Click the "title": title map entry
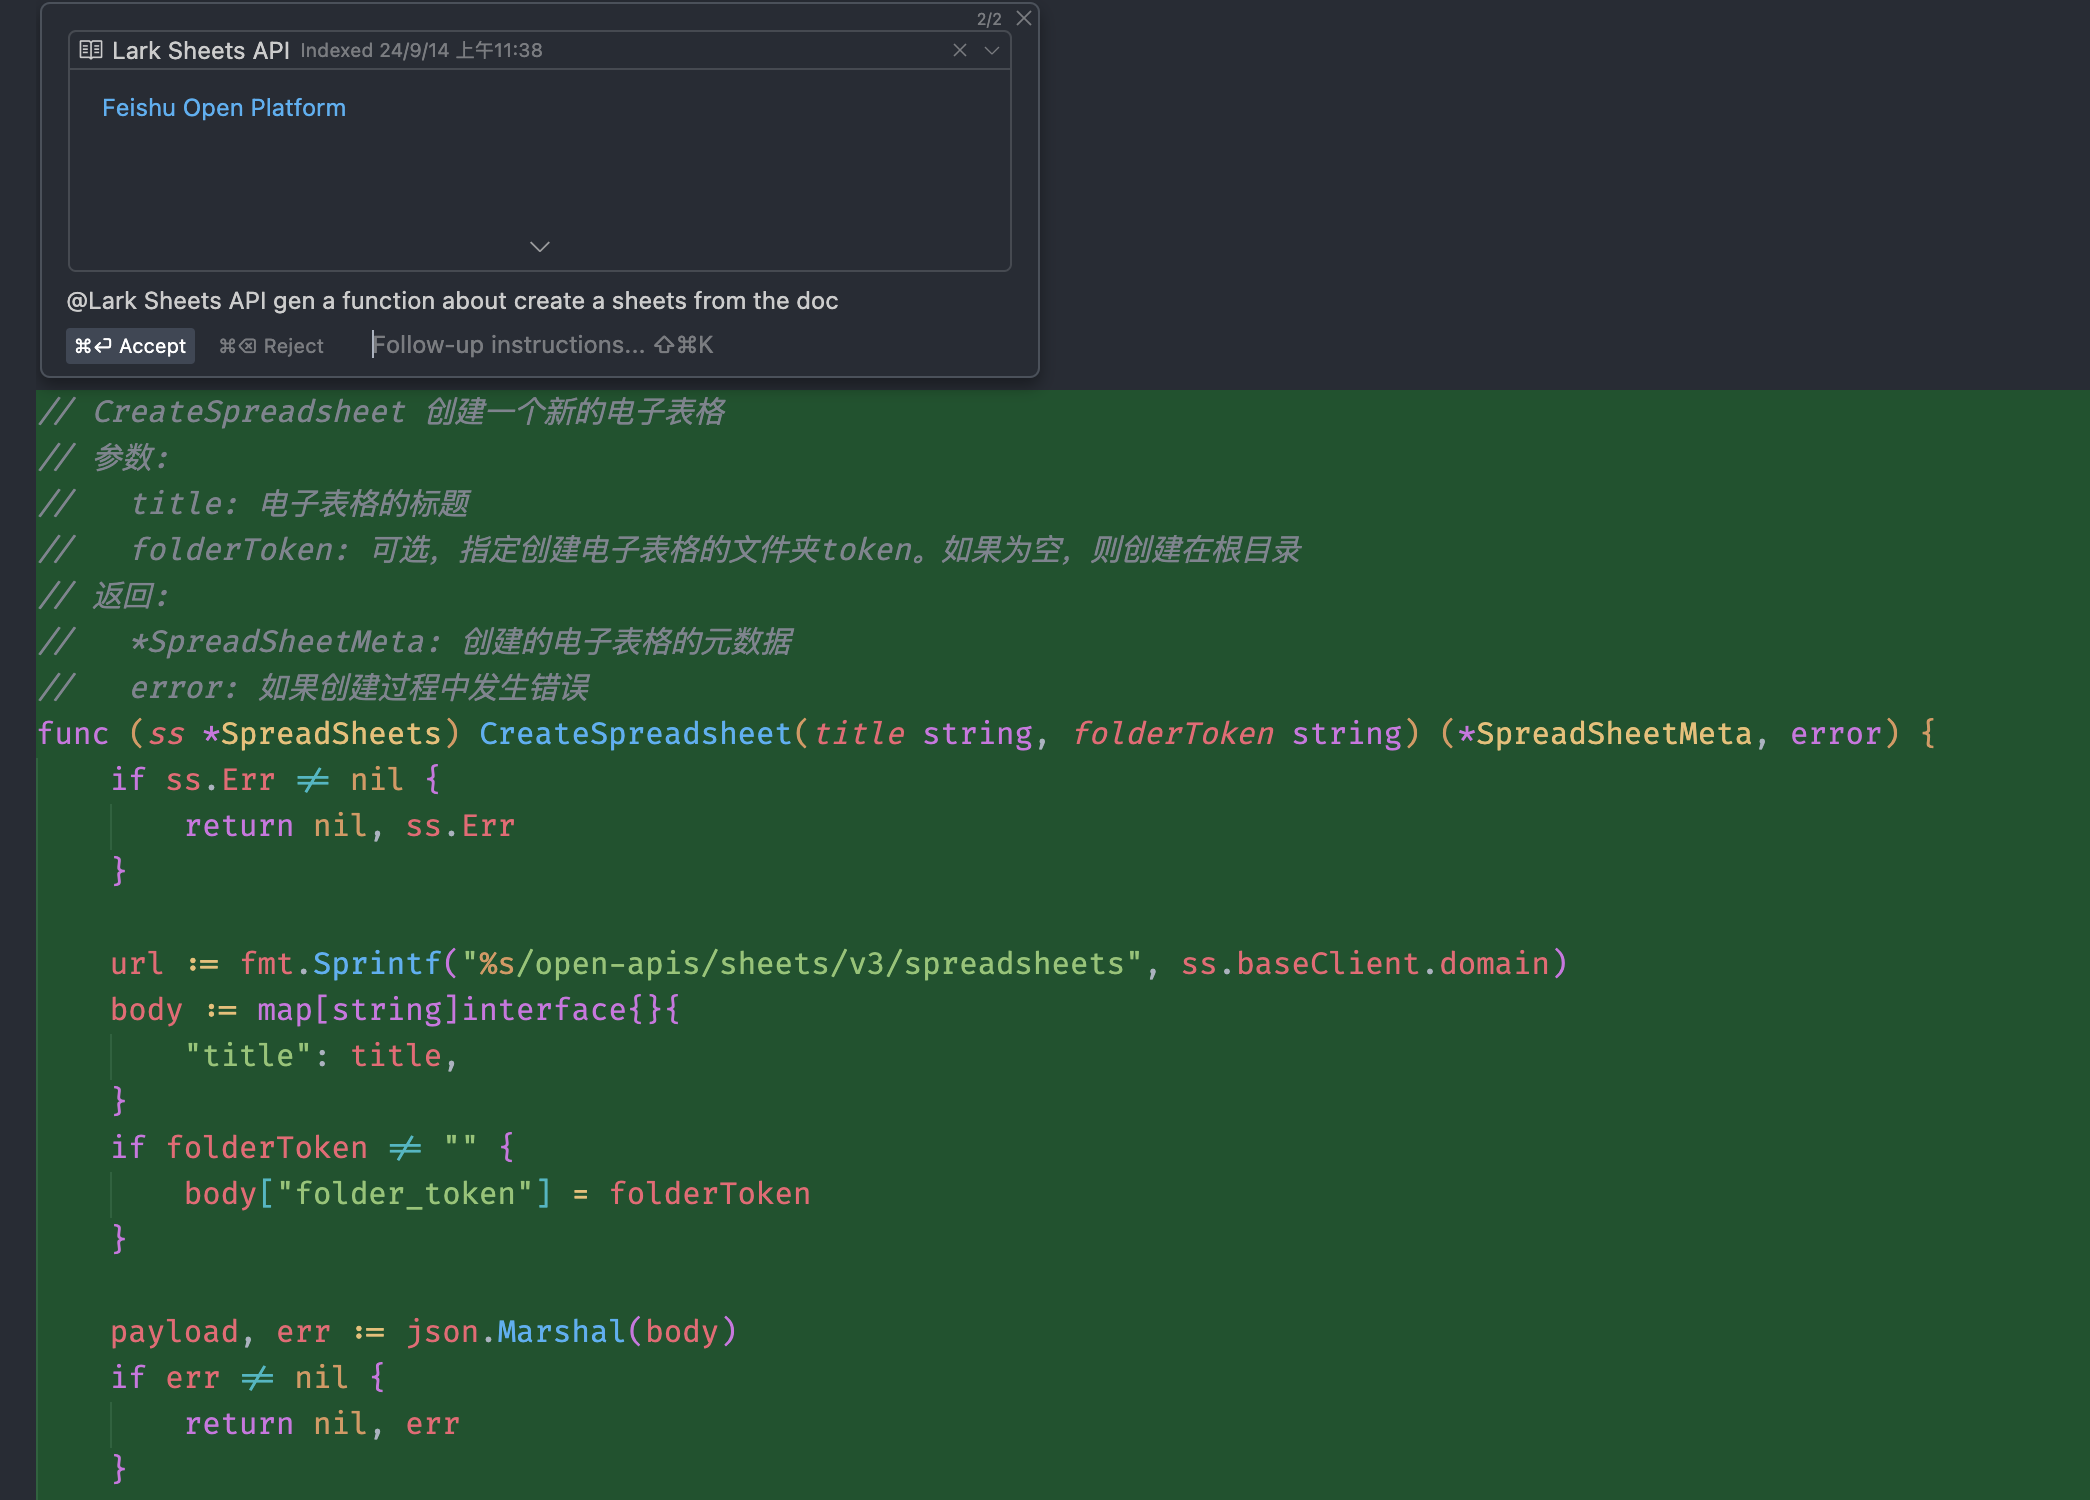 click(x=321, y=1056)
